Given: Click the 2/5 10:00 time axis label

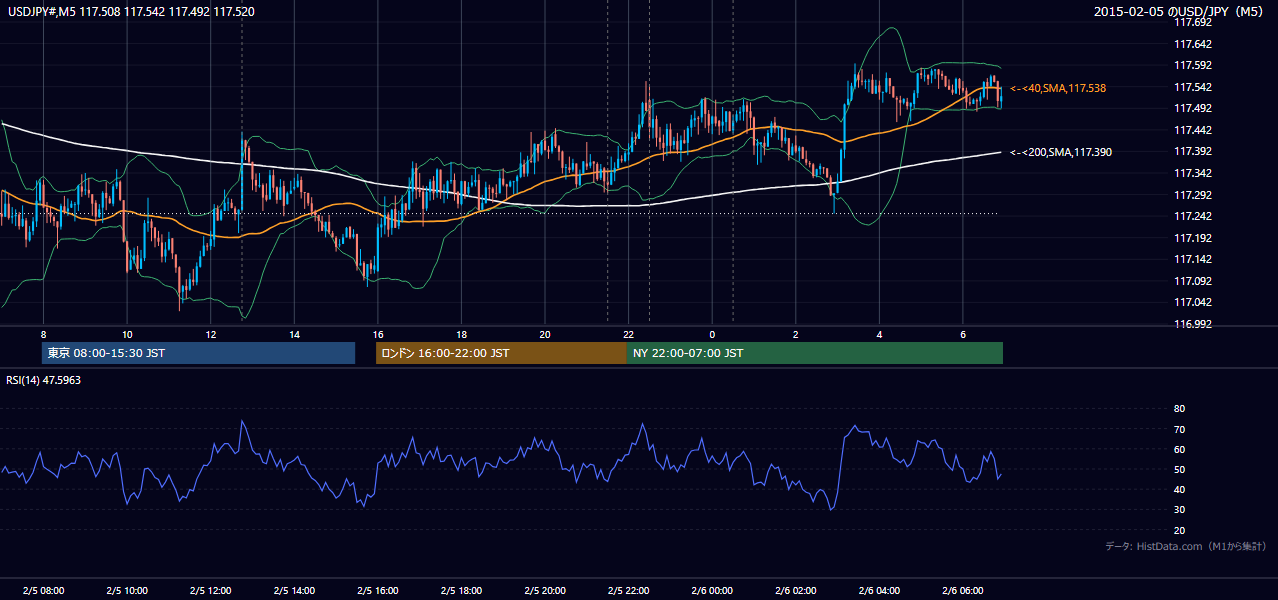Looking at the screenshot, I should (127, 591).
